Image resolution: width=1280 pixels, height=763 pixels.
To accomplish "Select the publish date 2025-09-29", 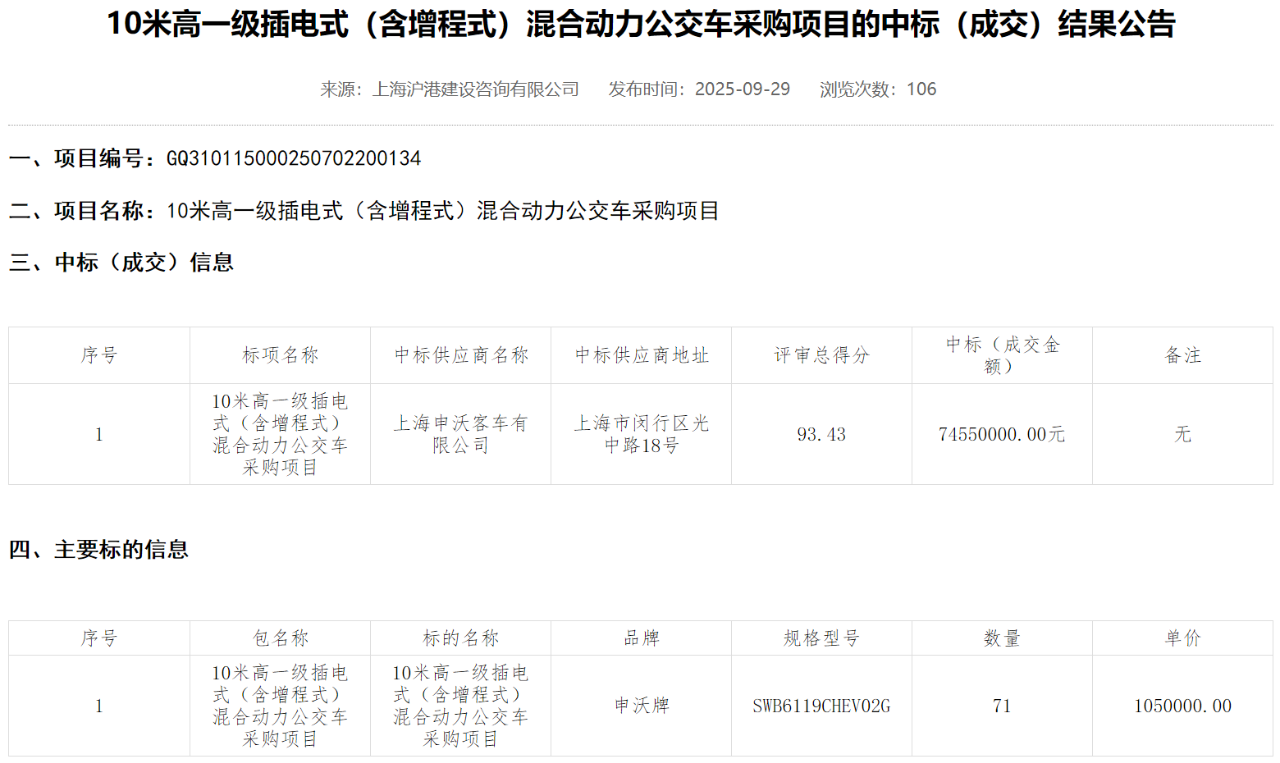I will (x=742, y=89).
